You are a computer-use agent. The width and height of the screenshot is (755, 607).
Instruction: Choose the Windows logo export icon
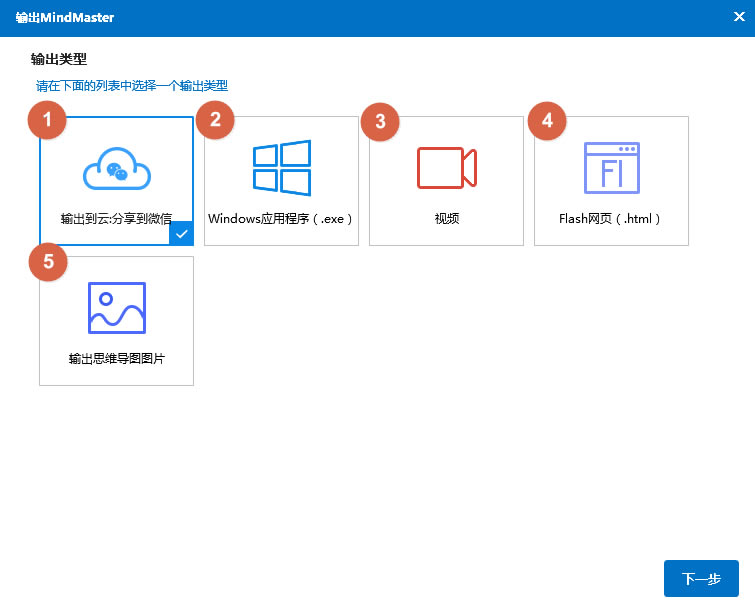[x=282, y=168]
